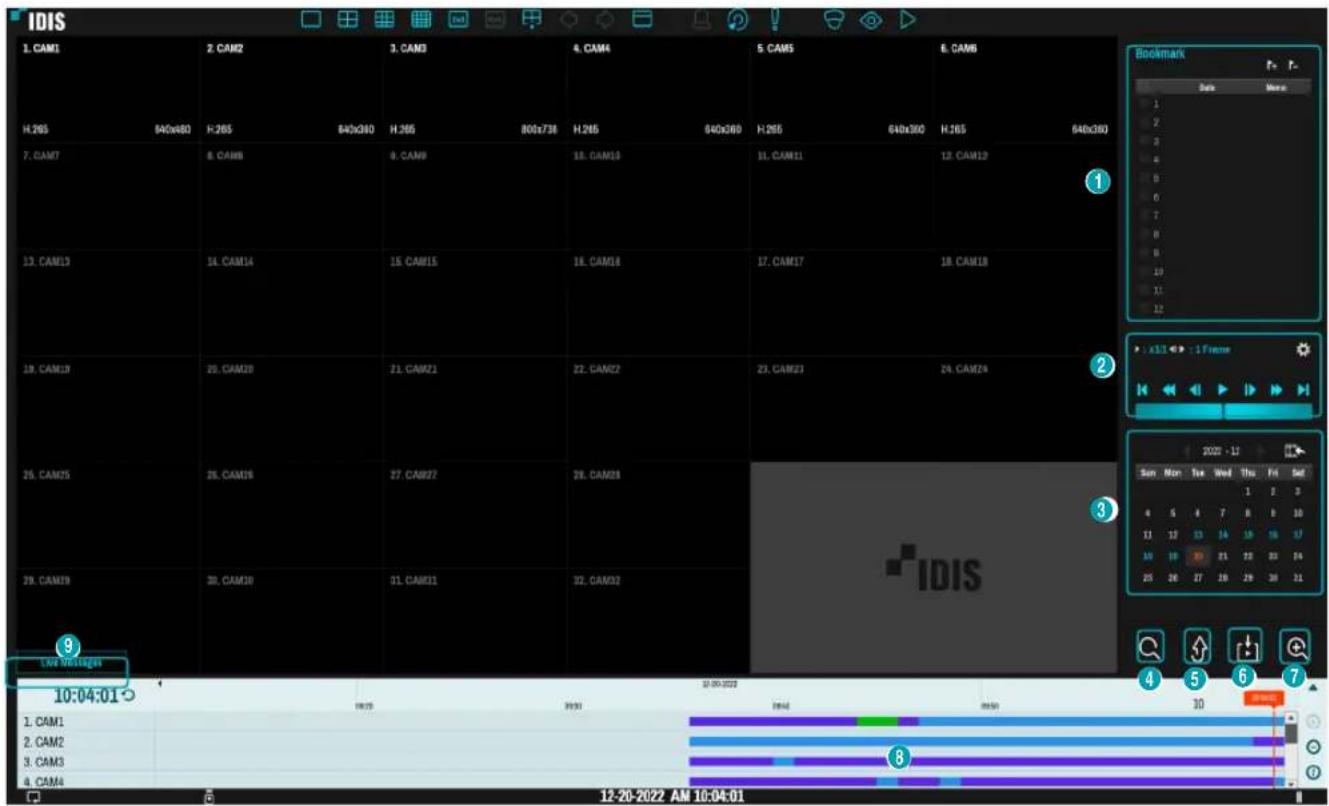Adjust the playback speed slider bar
Viewport: 1329px width, 806px height.
click(x=1223, y=410)
